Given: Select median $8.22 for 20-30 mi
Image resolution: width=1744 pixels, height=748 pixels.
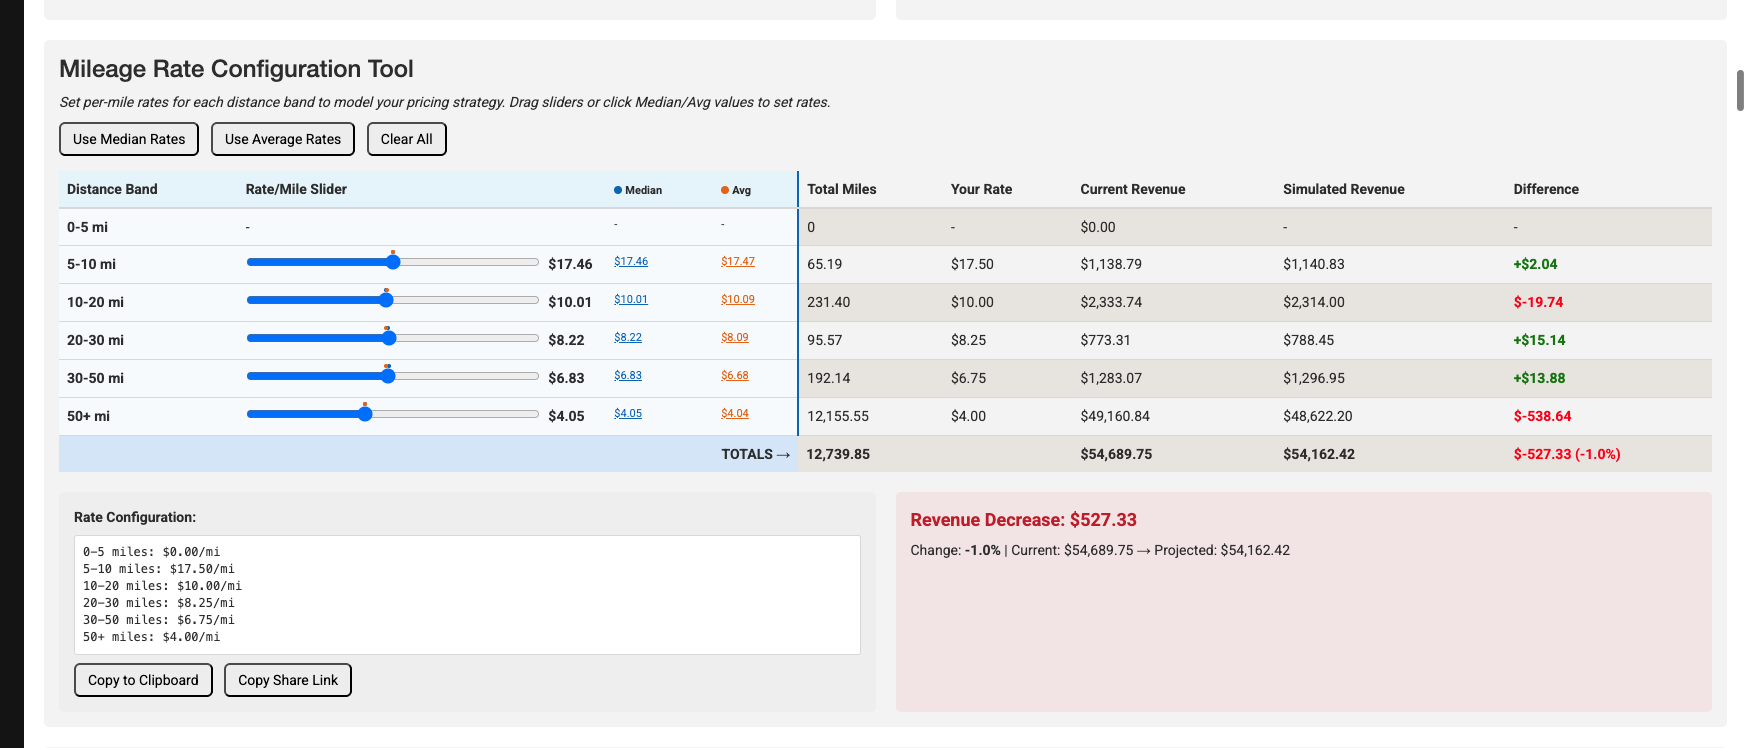Looking at the screenshot, I should (627, 337).
